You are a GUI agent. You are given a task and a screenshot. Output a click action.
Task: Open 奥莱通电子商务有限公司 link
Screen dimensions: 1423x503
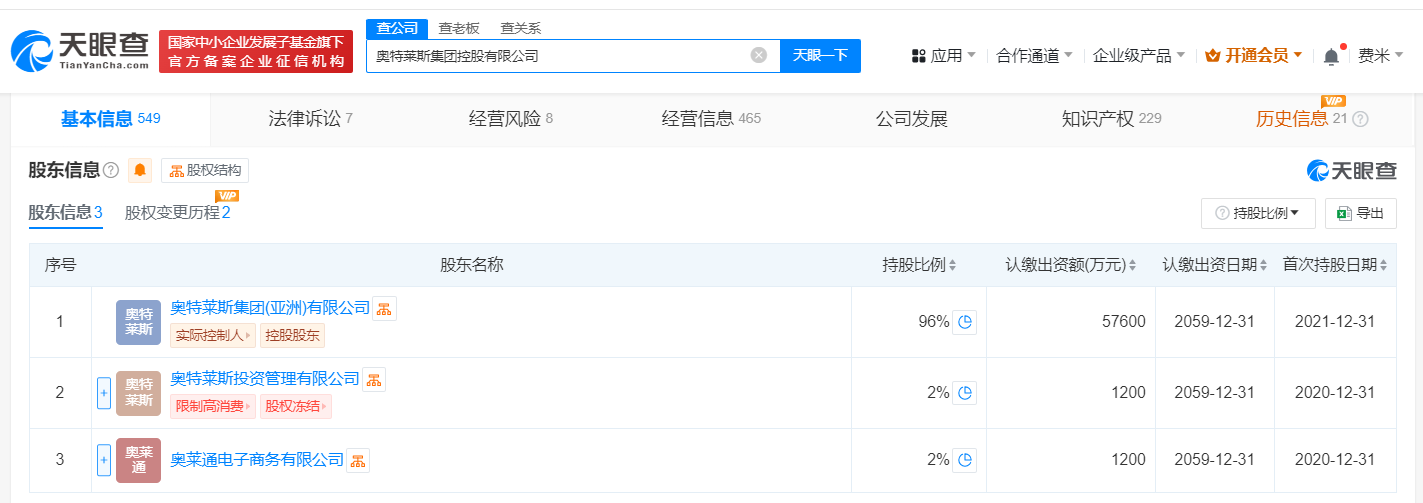click(x=257, y=460)
